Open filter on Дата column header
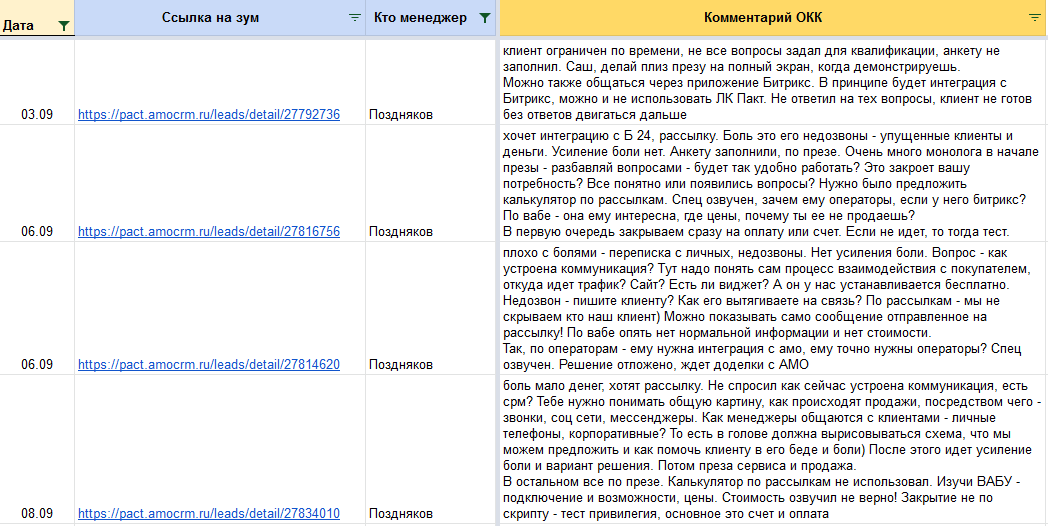The height and width of the screenshot is (526, 1048). coord(63,26)
